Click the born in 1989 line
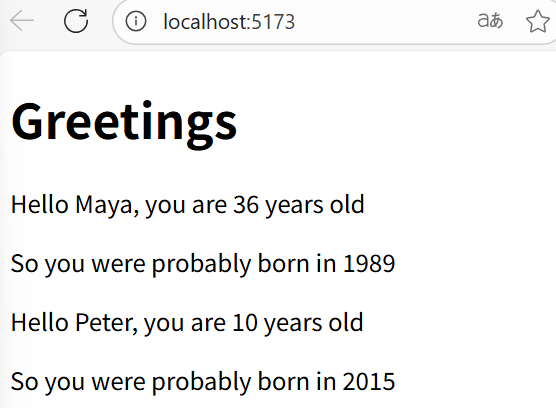The width and height of the screenshot is (556, 408). [x=203, y=264]
